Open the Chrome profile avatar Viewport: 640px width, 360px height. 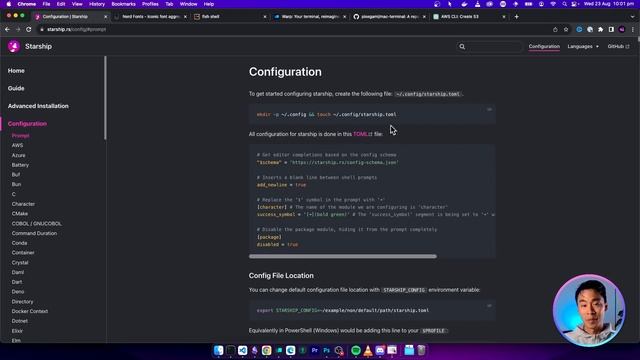coord(622,29)
